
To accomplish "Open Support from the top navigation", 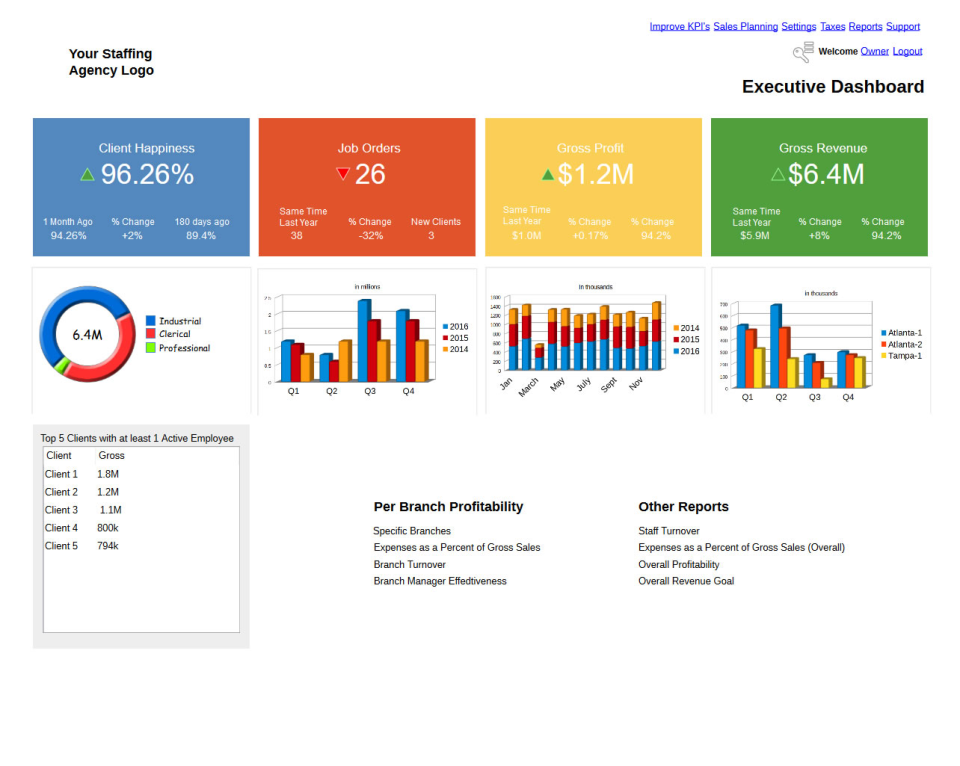I will [903, 26].
